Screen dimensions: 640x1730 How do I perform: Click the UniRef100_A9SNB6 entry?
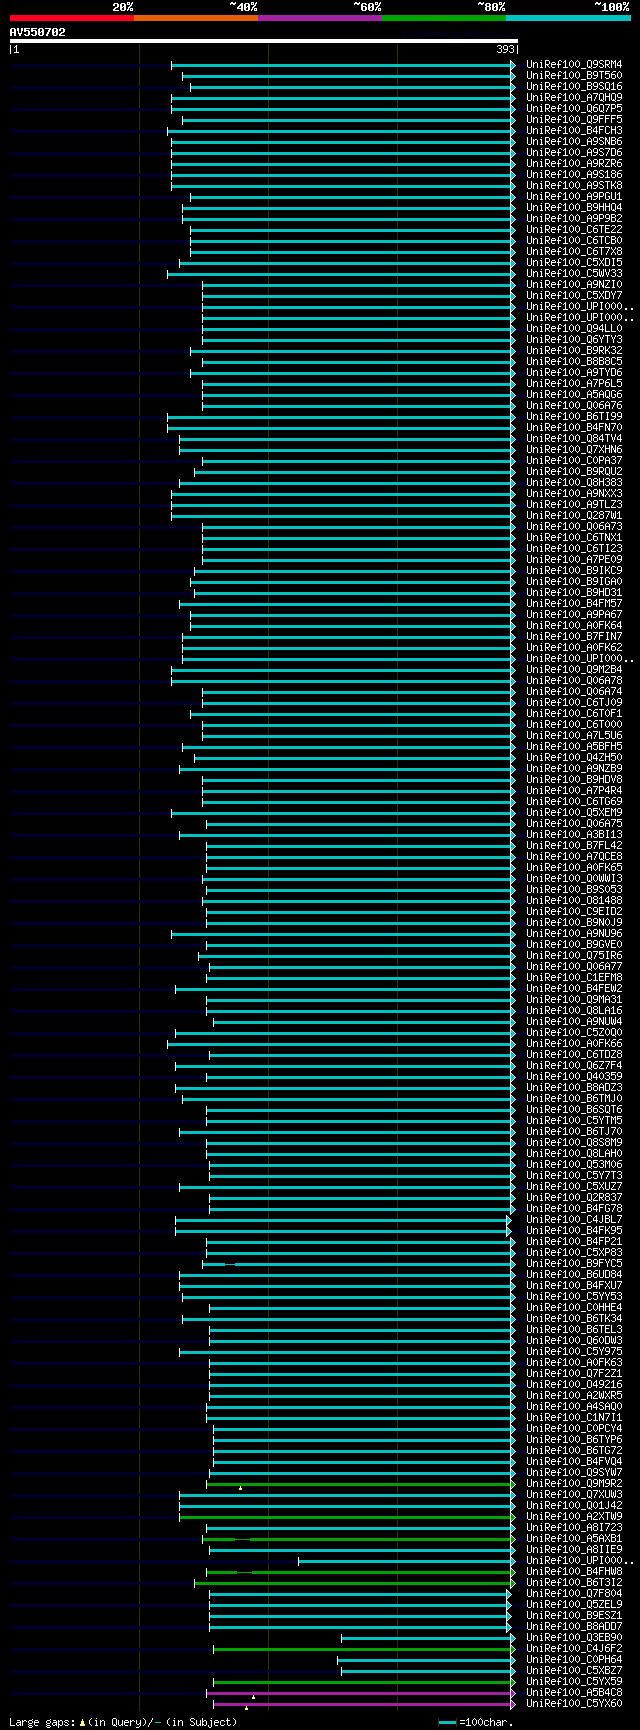click(574, 142)
